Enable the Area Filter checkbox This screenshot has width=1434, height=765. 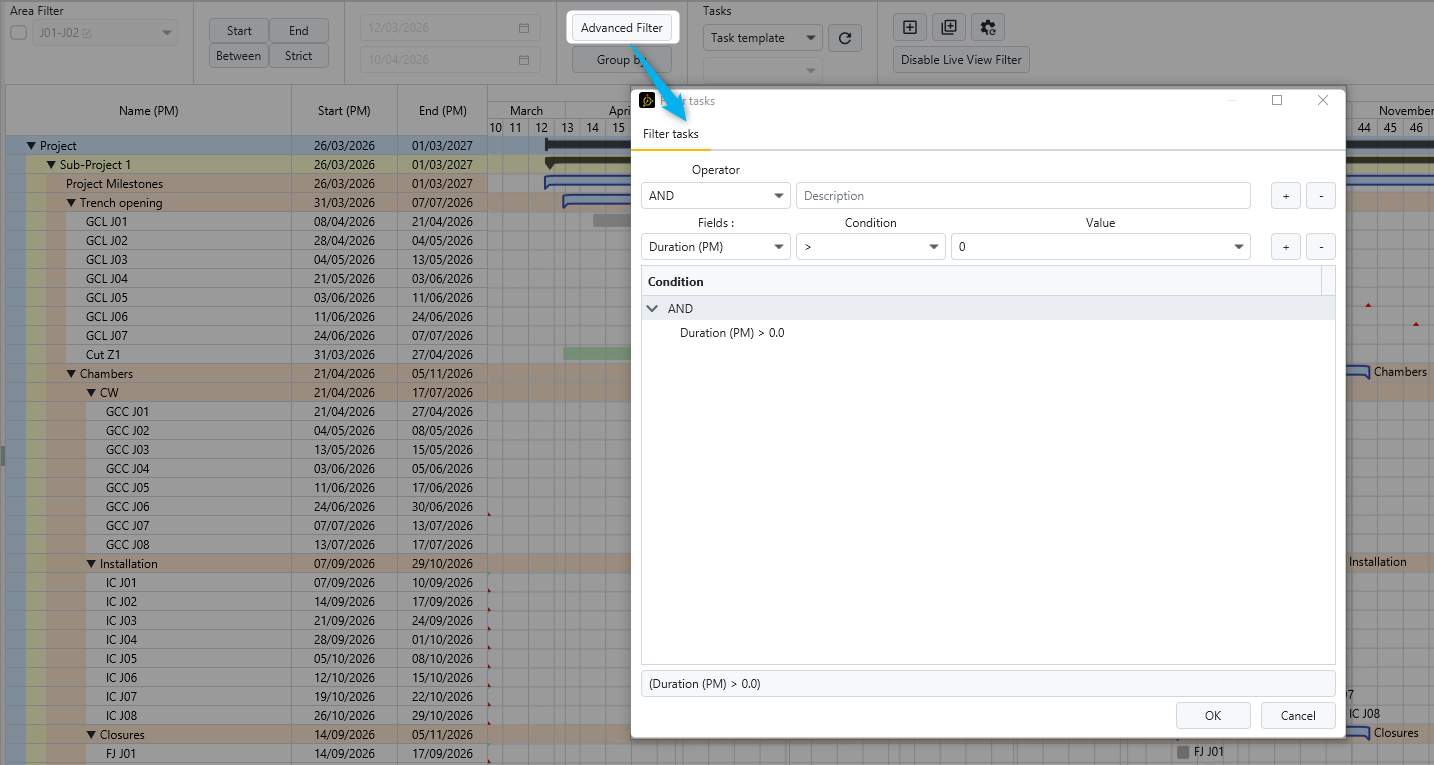18,33
